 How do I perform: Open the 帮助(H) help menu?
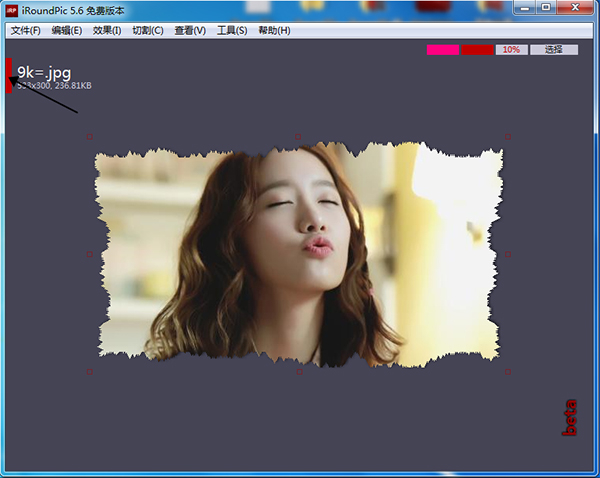point(274,31)
